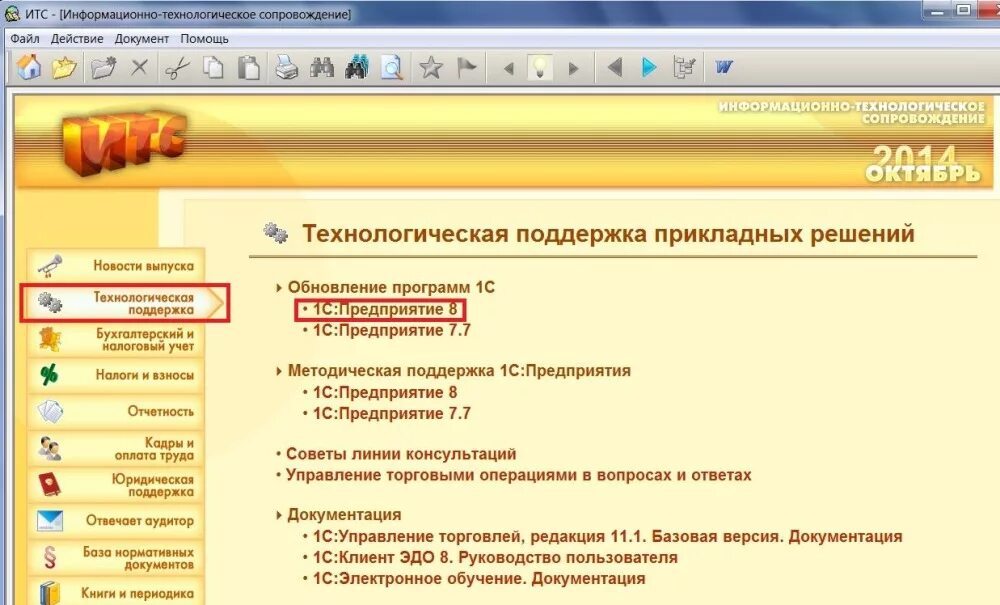Image resolution: width=1000 pixels, height=605 pixels.
Task: Open 1С:Электронное обучение. Документация link
Action: coord(479,578)
